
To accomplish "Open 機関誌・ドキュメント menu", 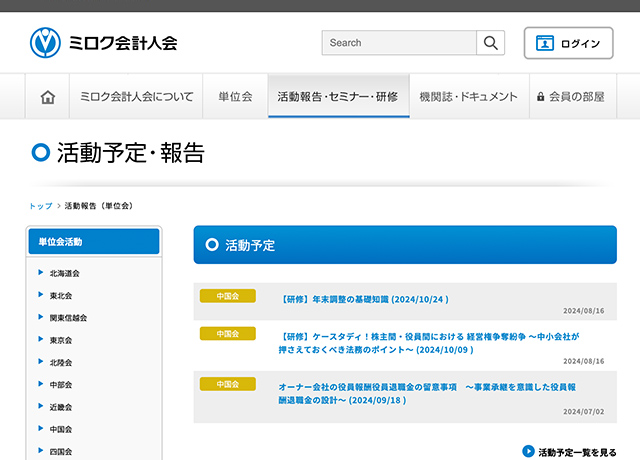I will coord(469,97).
